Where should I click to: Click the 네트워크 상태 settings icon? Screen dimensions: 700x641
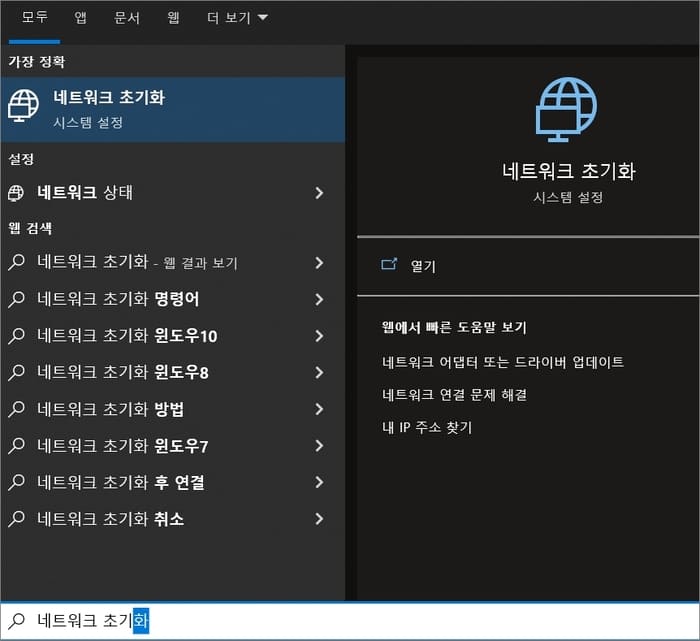click(x=16, y=193)
